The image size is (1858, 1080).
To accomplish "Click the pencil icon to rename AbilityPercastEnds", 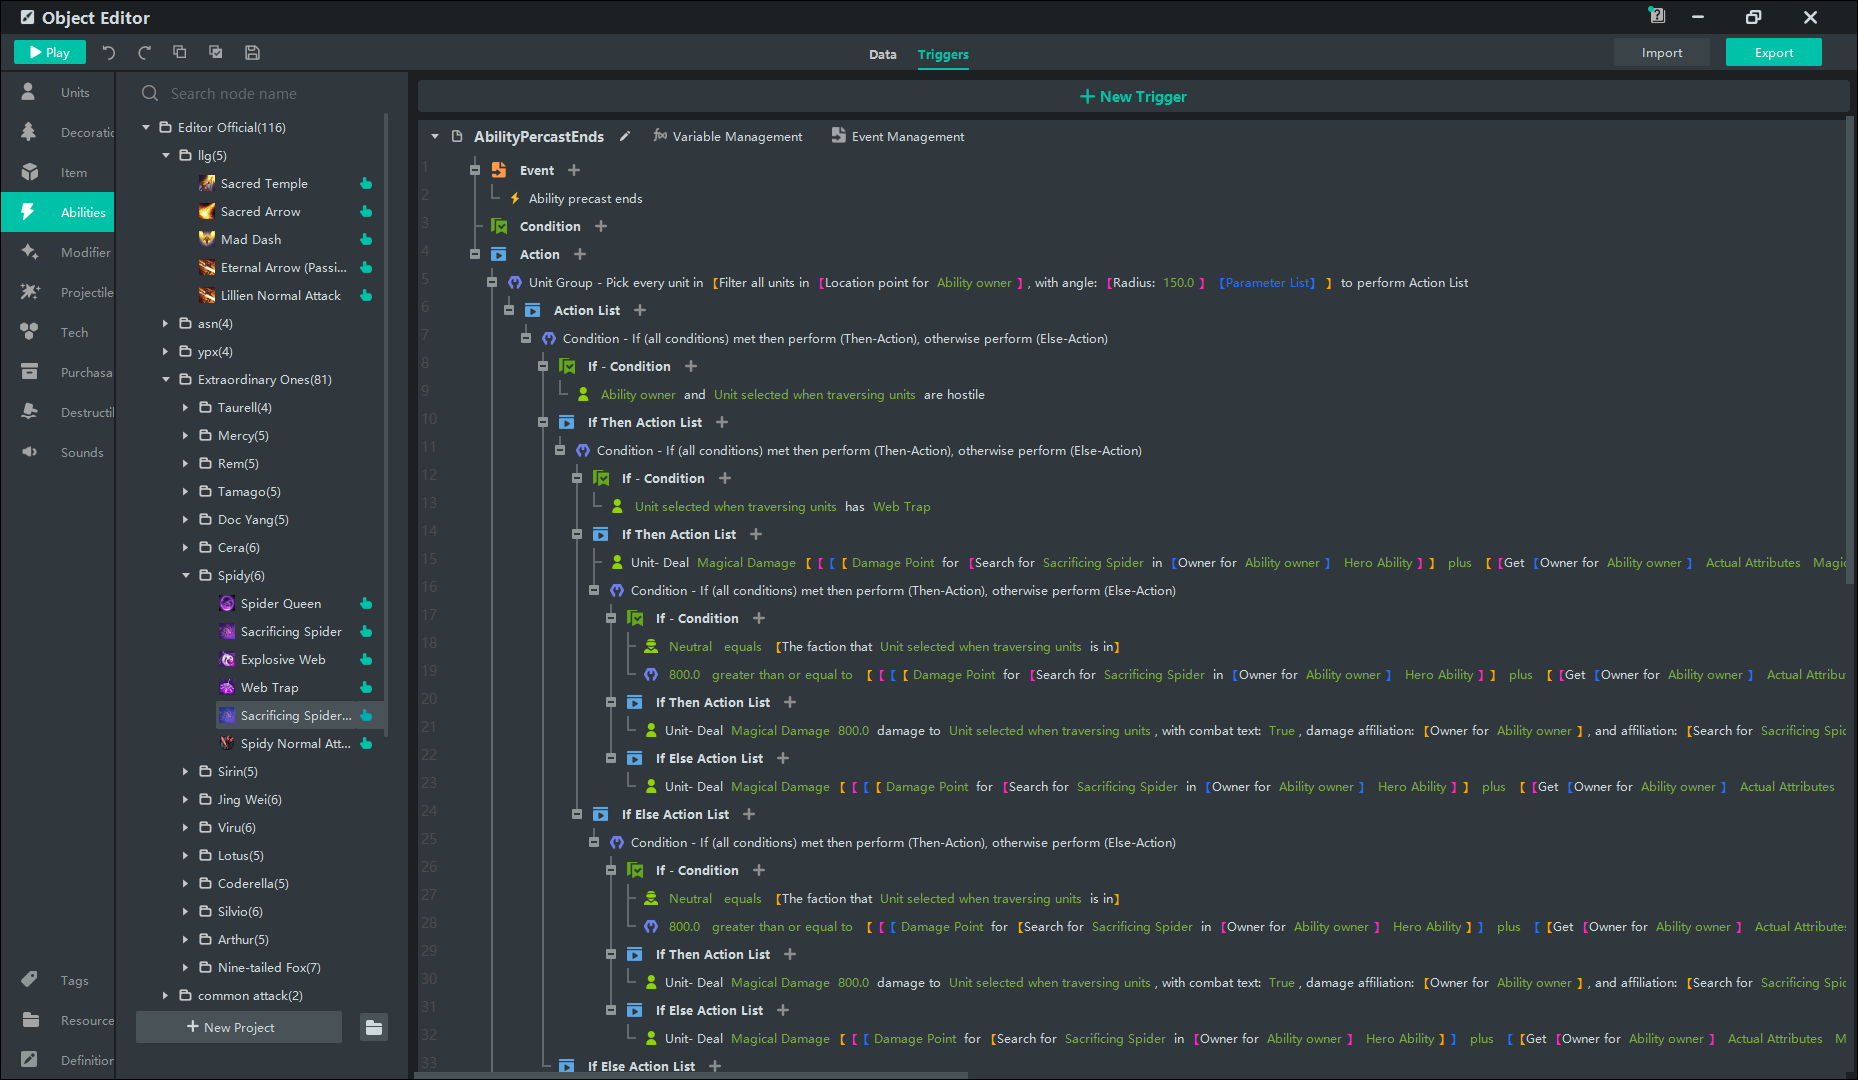I will tap(625, 137).
